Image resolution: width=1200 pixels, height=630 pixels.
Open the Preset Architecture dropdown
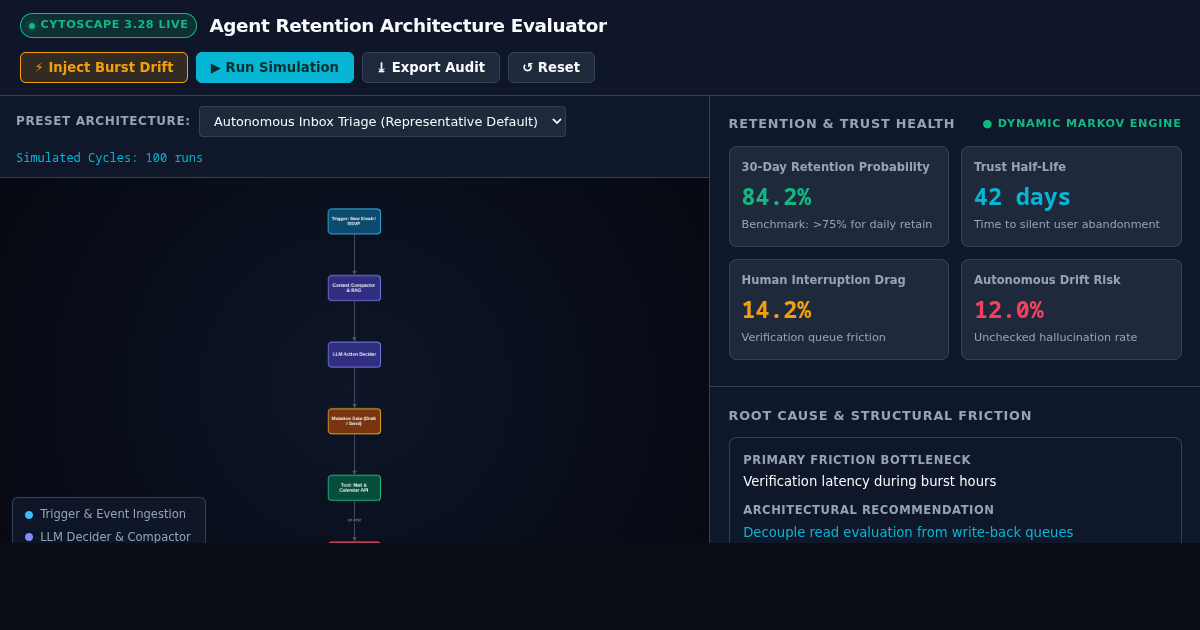pos(382,121)
